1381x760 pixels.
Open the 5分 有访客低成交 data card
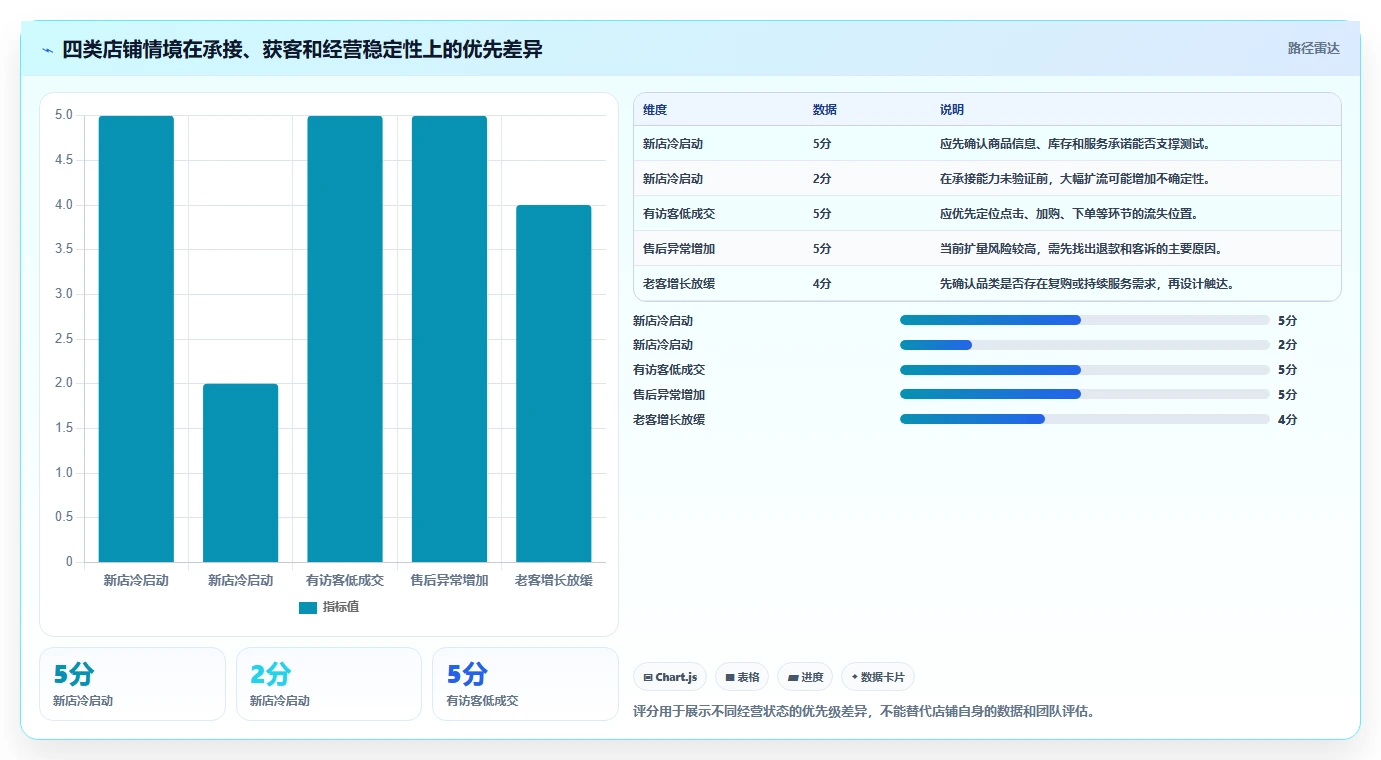[x=525, y=684]
